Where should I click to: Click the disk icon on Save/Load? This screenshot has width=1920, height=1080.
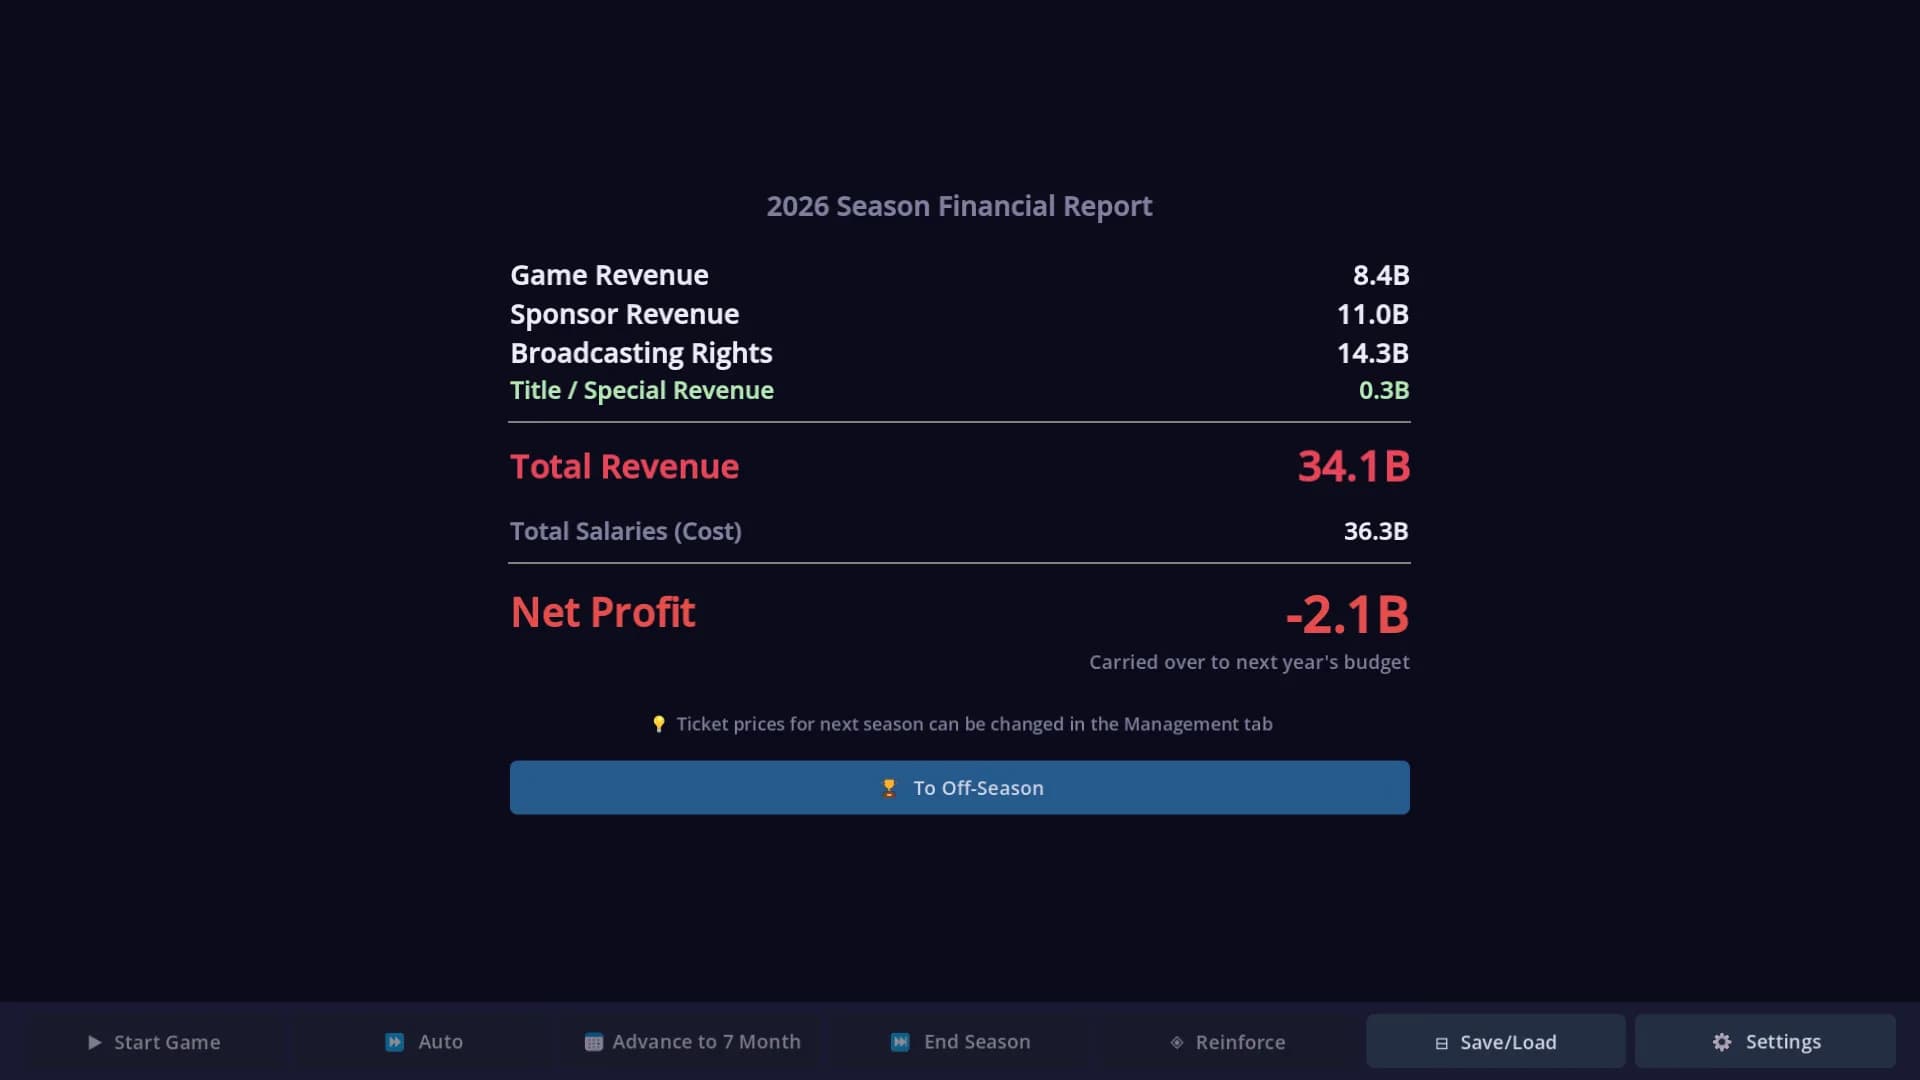pyautogui.click(x=1441, y=1043)
